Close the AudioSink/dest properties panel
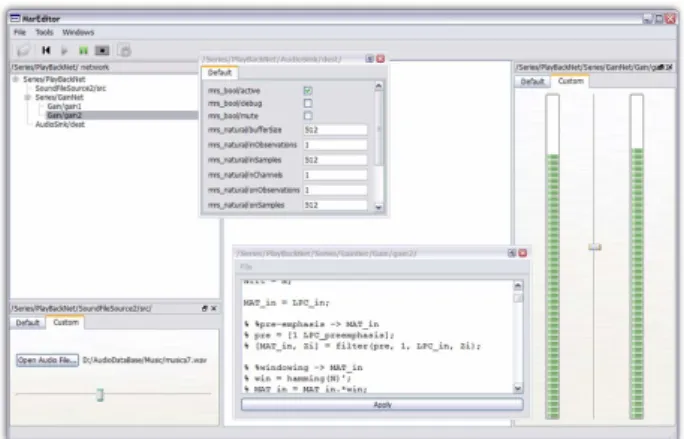The height and width of the screenshot is (439, 684). click(380, 58)
